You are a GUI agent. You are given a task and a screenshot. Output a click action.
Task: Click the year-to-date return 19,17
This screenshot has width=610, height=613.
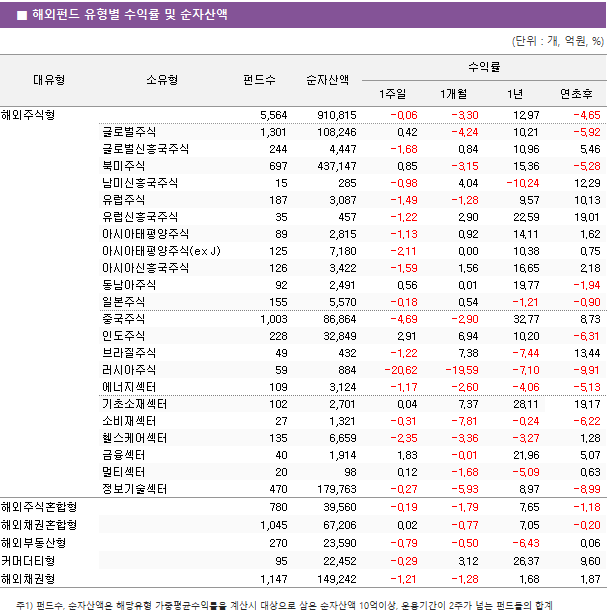(x=587, y=404)
